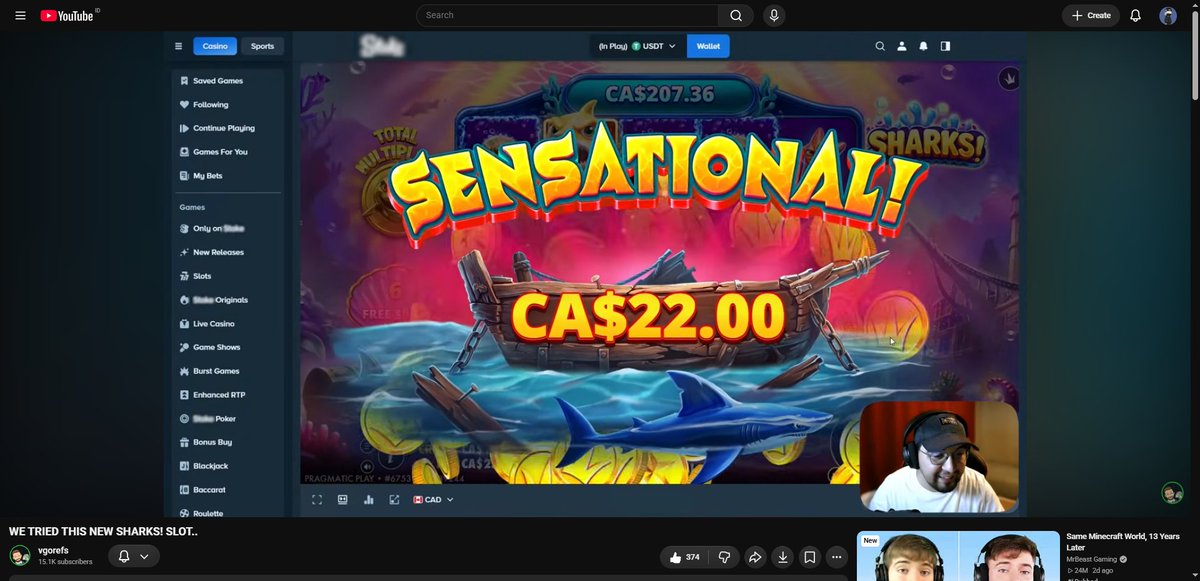Toggle the casino sidebar hamburger menu
This screenshot has height=581, width=1200.
point(178,46)
